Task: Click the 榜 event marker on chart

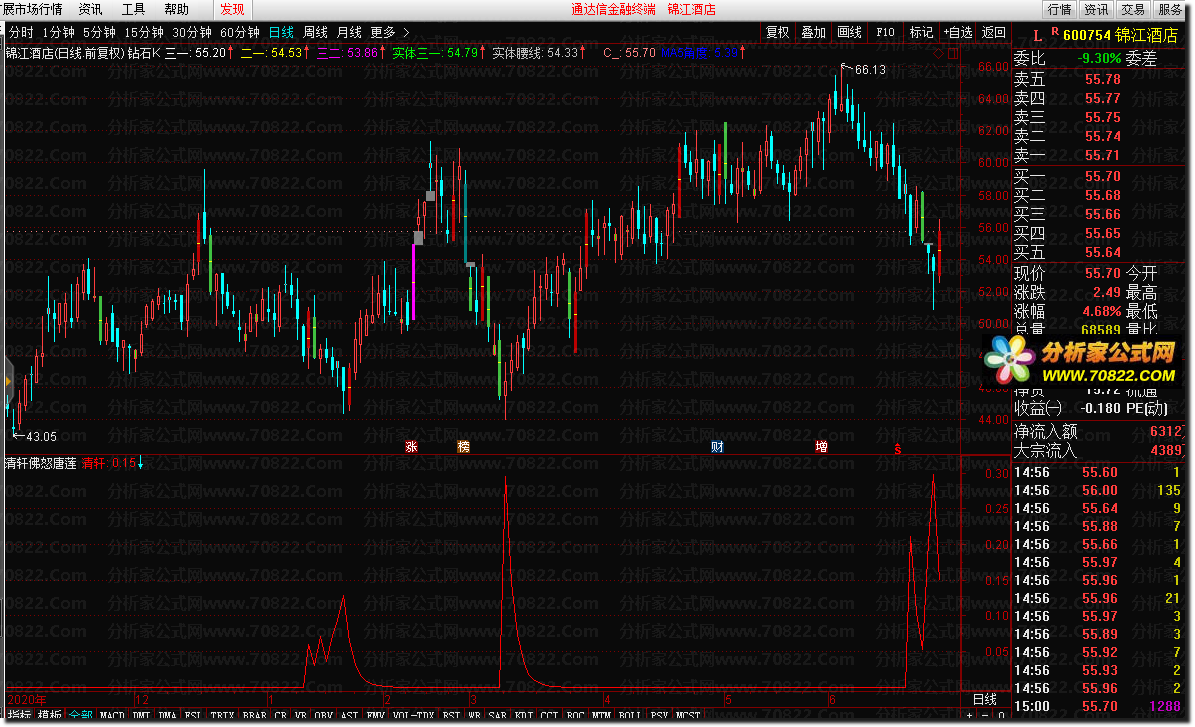Action: pos(463,447)
